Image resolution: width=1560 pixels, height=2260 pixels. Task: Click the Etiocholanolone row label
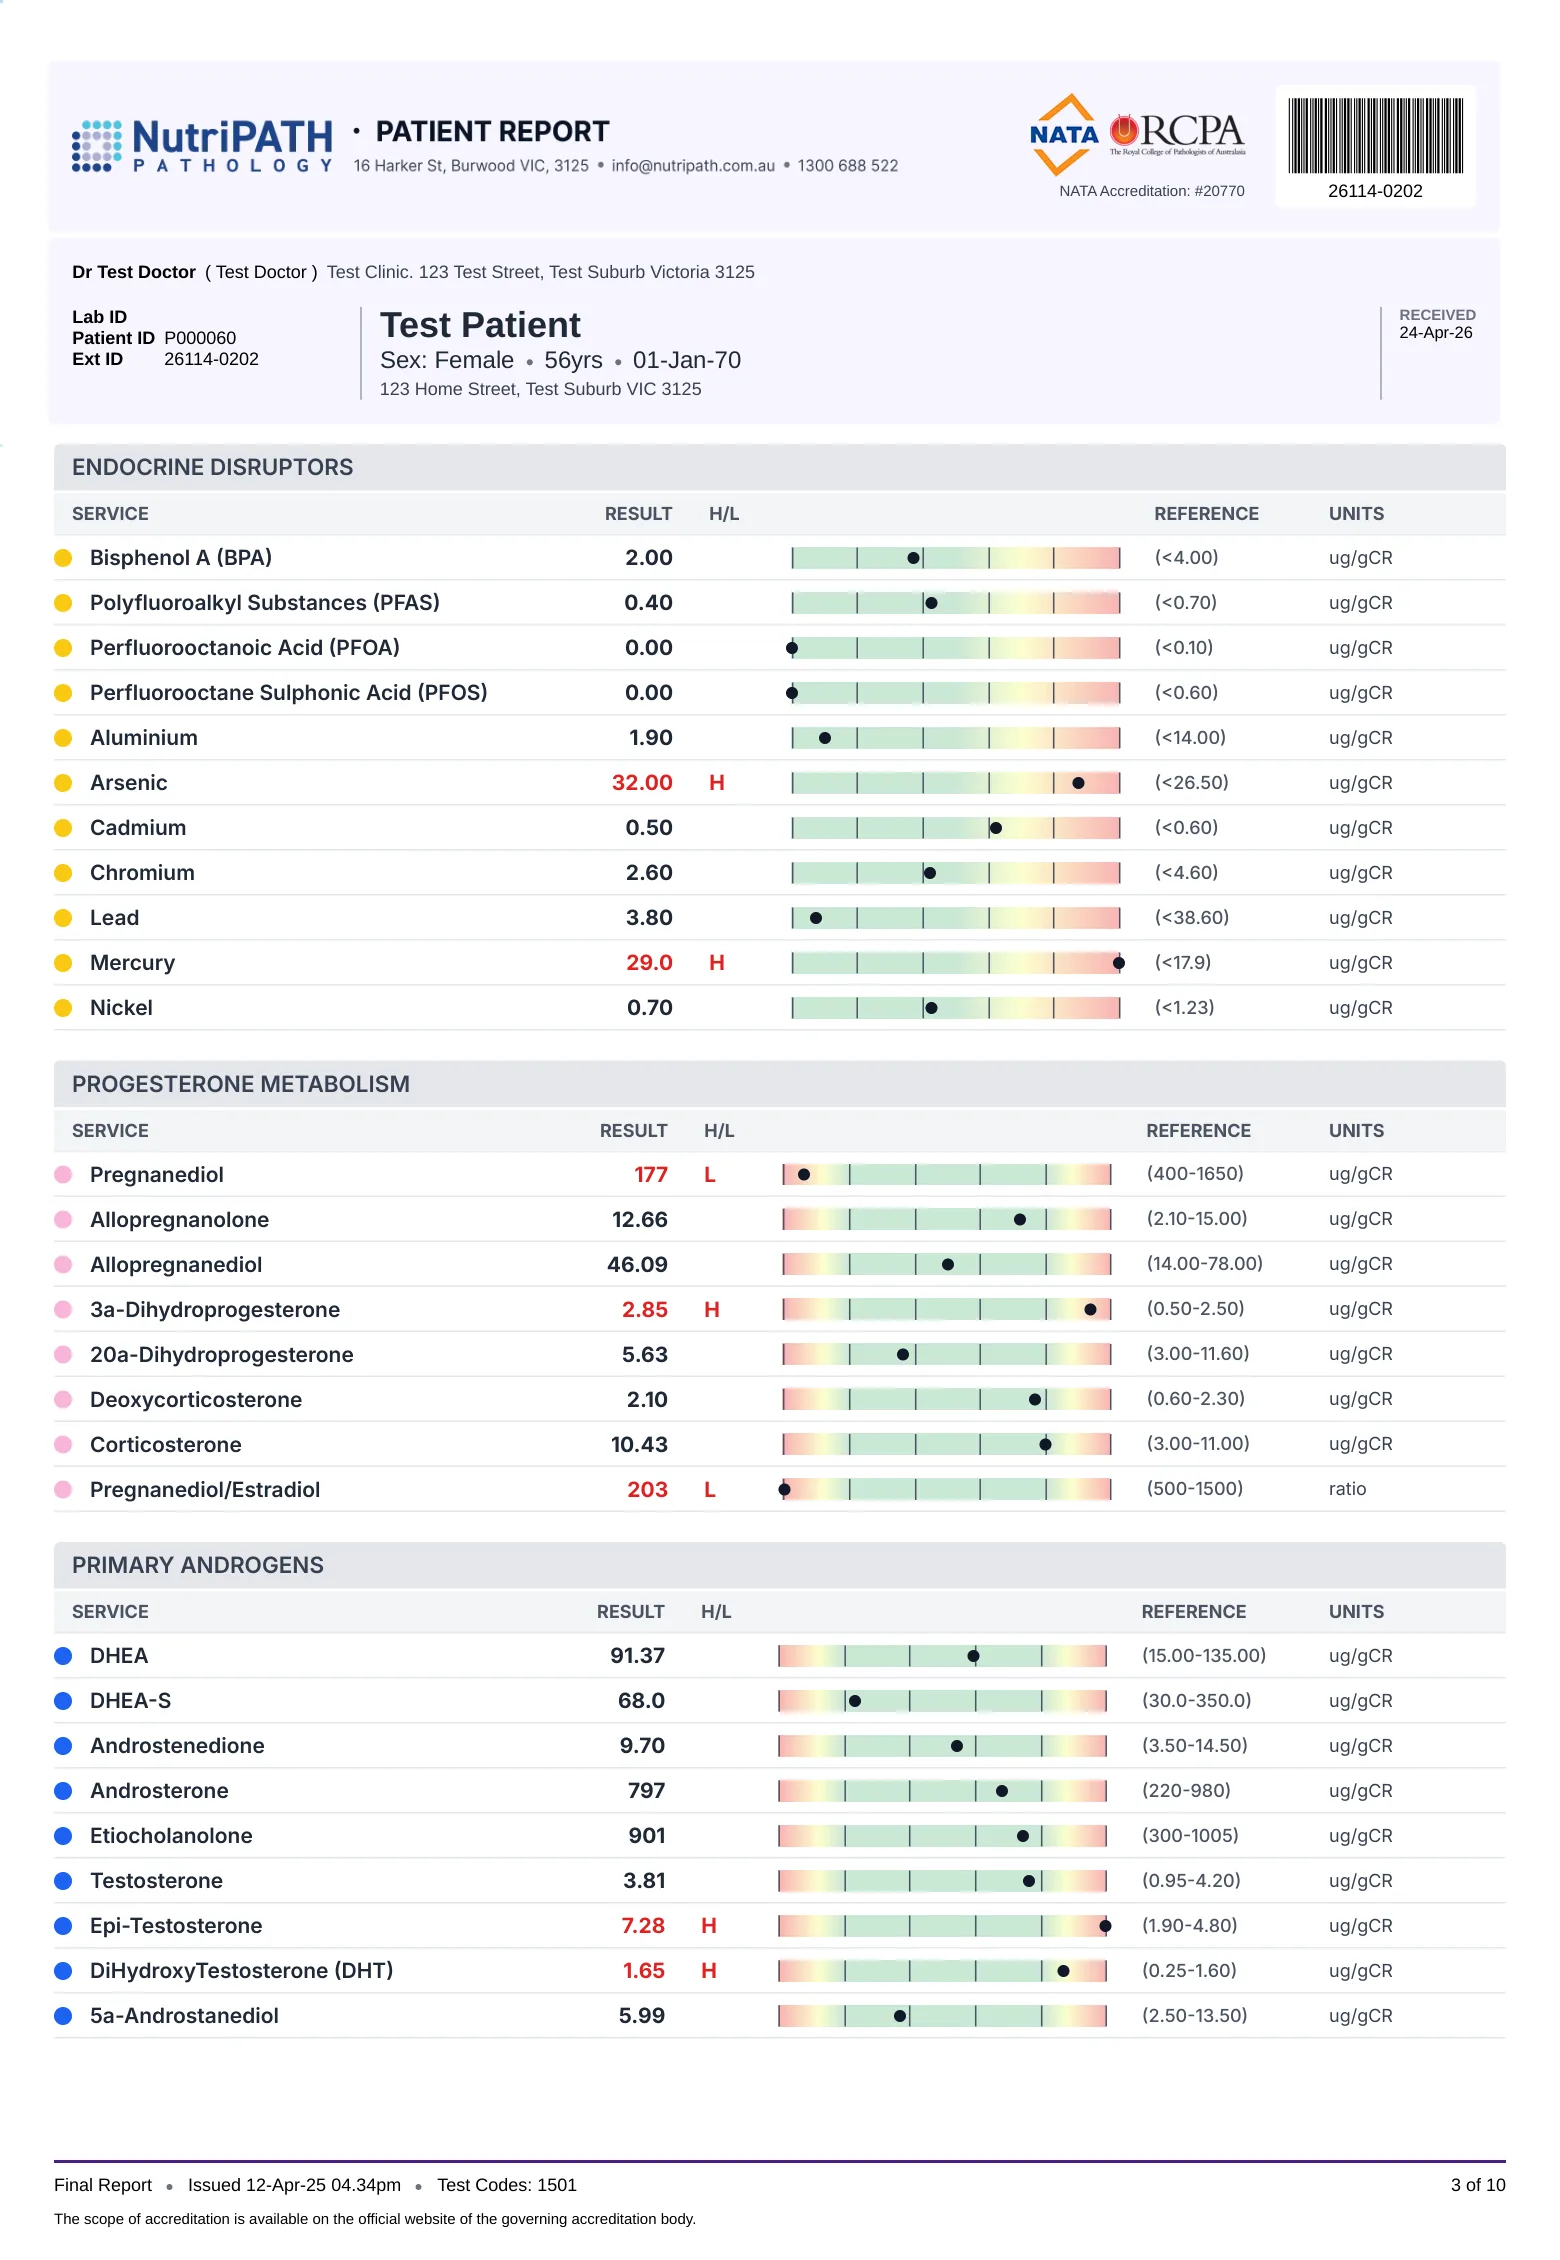(171, 1836)
